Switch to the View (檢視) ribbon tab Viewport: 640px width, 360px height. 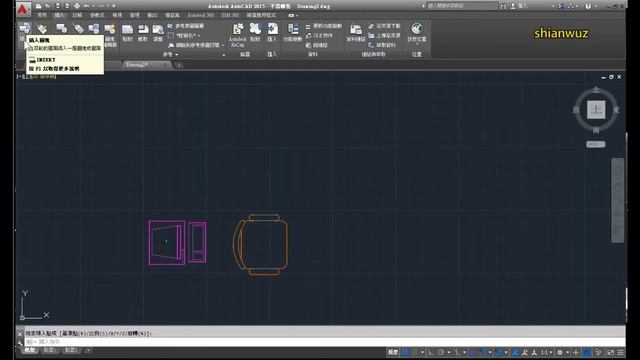tap(117, 15)
